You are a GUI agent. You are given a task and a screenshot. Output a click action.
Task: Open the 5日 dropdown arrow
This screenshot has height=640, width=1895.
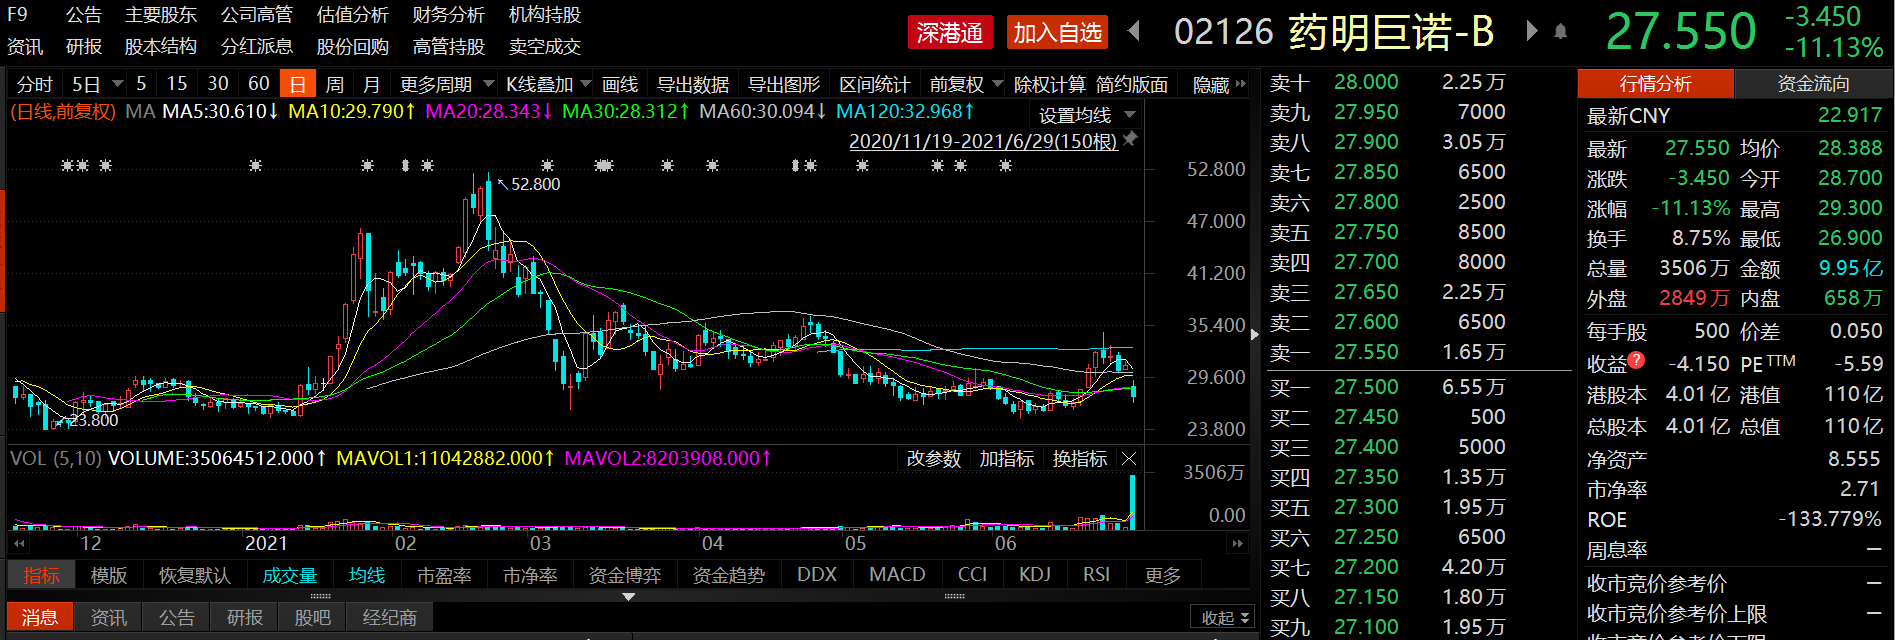(x=118, y=84)
